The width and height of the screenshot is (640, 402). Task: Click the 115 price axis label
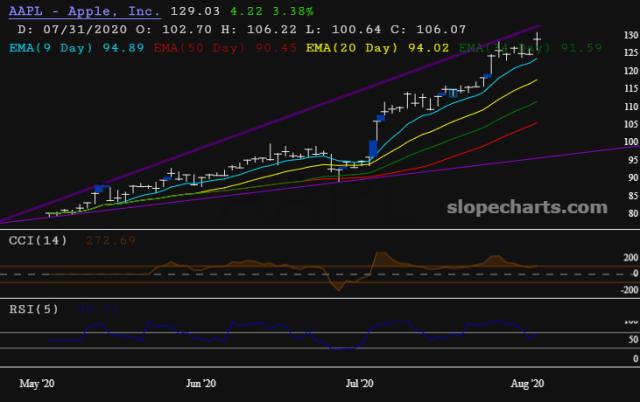click(x=631, y=89)
